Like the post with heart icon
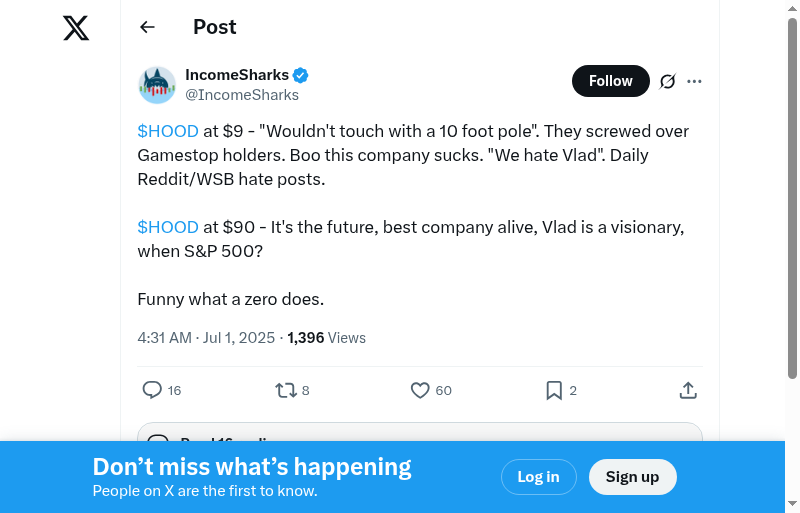The height and width of the screenshot is (513, 800). (420, 390)
